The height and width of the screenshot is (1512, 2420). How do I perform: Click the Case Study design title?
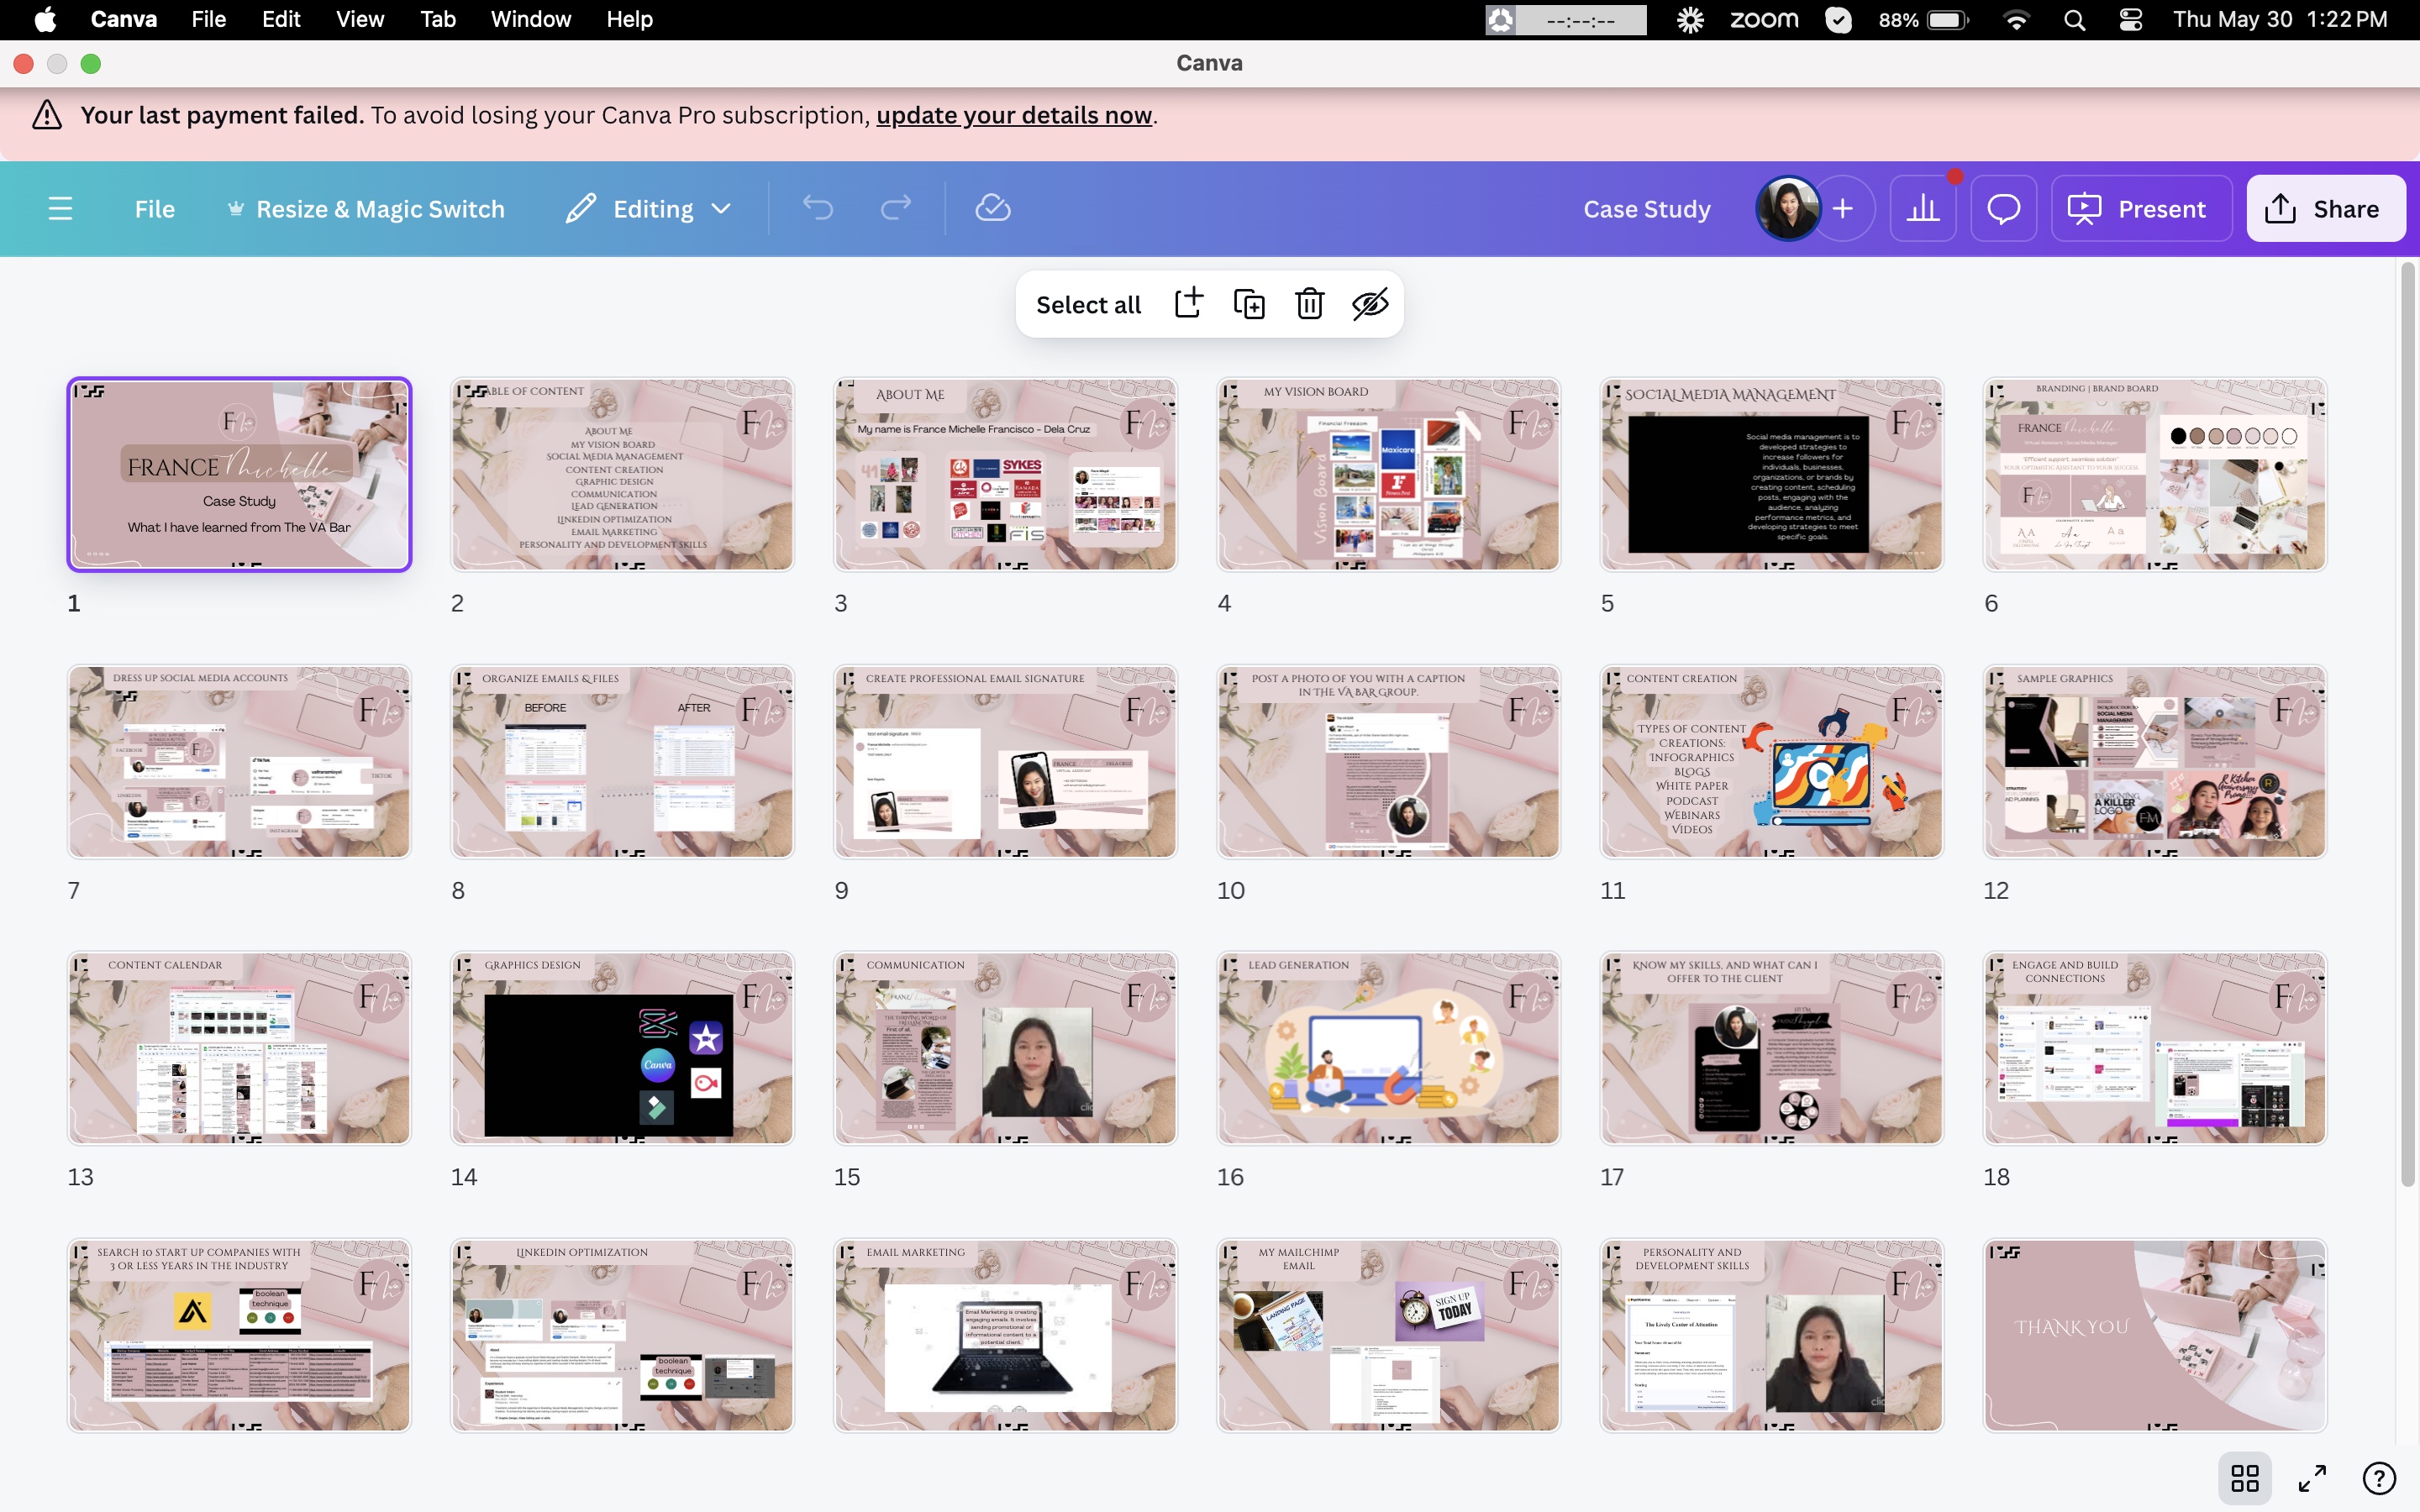[1646, 208]
